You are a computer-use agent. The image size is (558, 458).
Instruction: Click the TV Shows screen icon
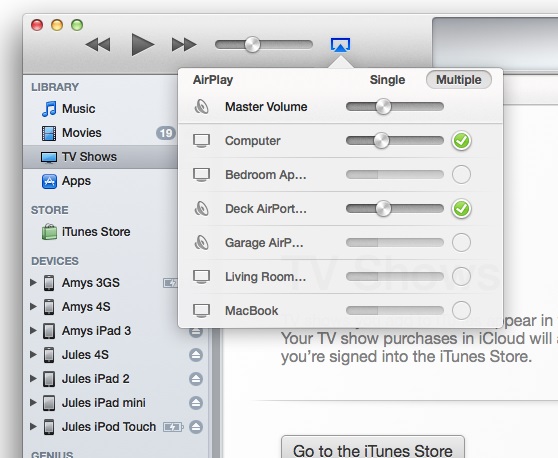(49, 157)
